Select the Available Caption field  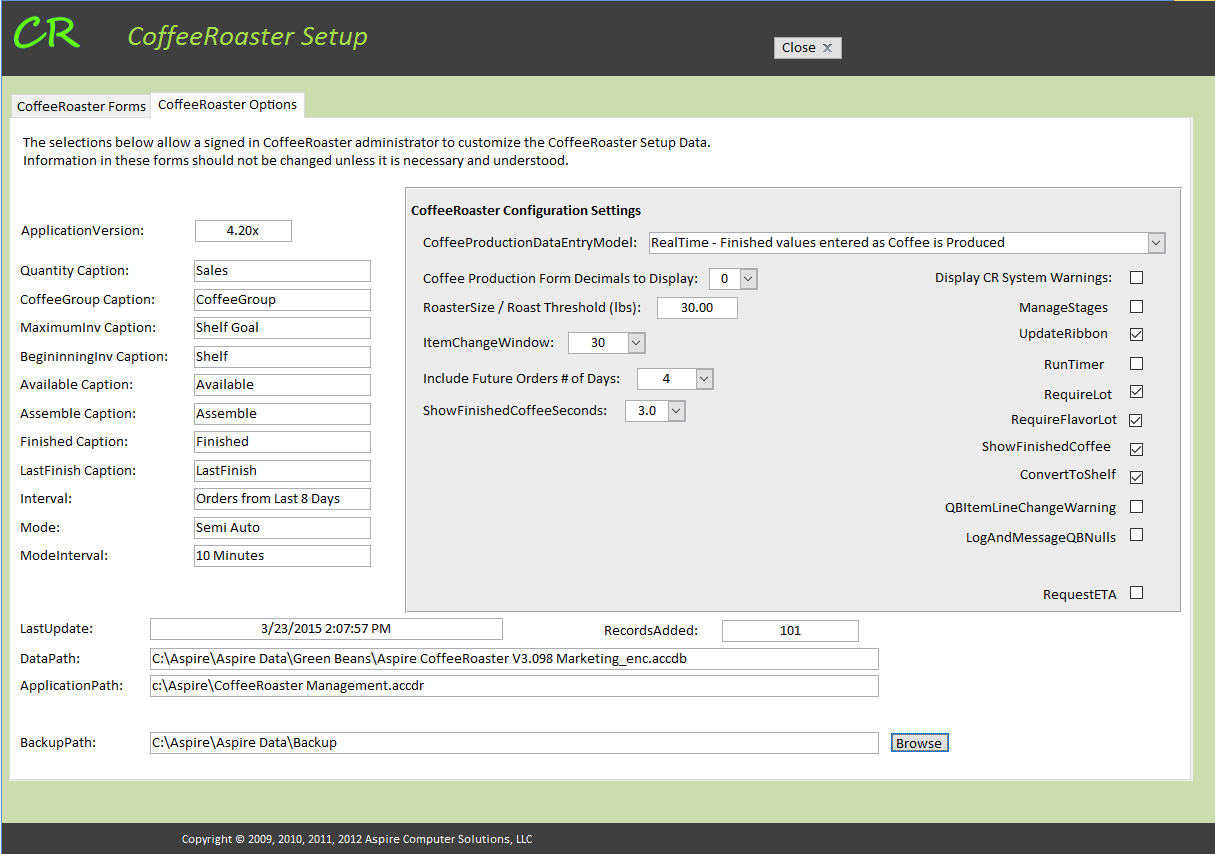[x=282, y=385]
